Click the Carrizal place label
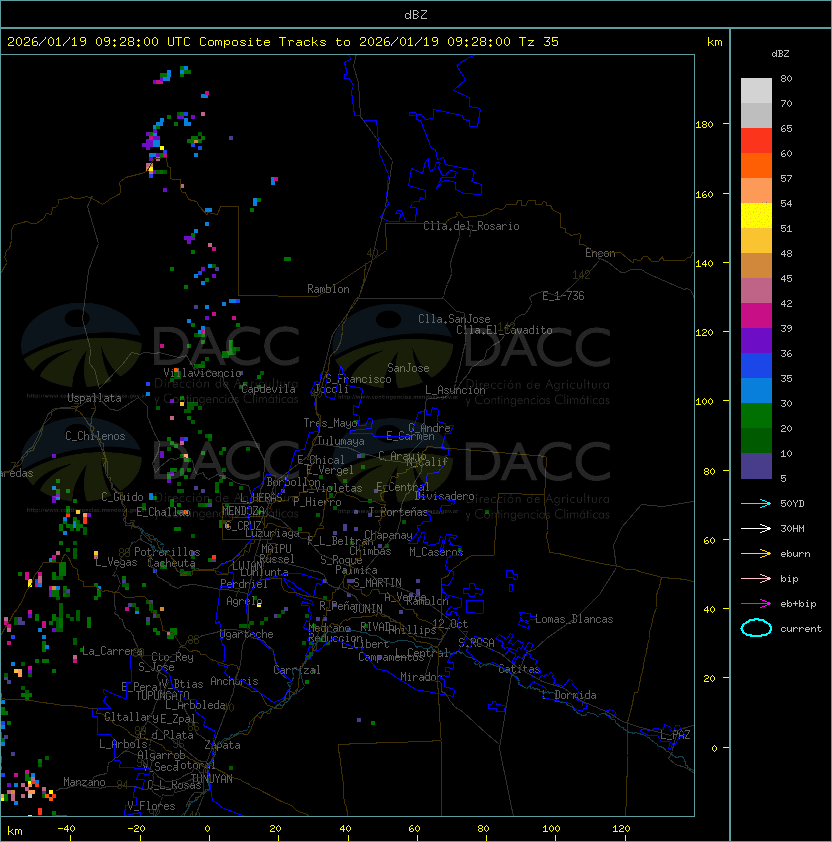The width and height of the screenshot is (832, 842). click(x=296, y=670)
